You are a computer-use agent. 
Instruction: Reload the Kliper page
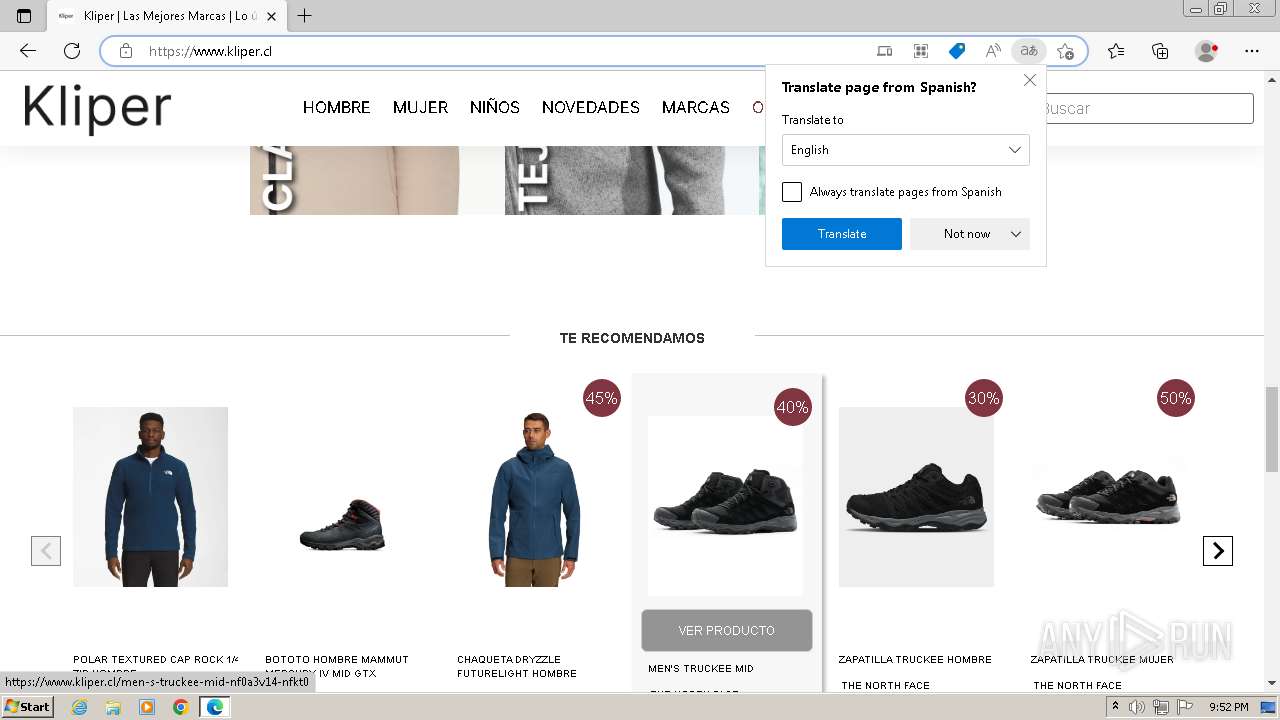tap(72, 51)
